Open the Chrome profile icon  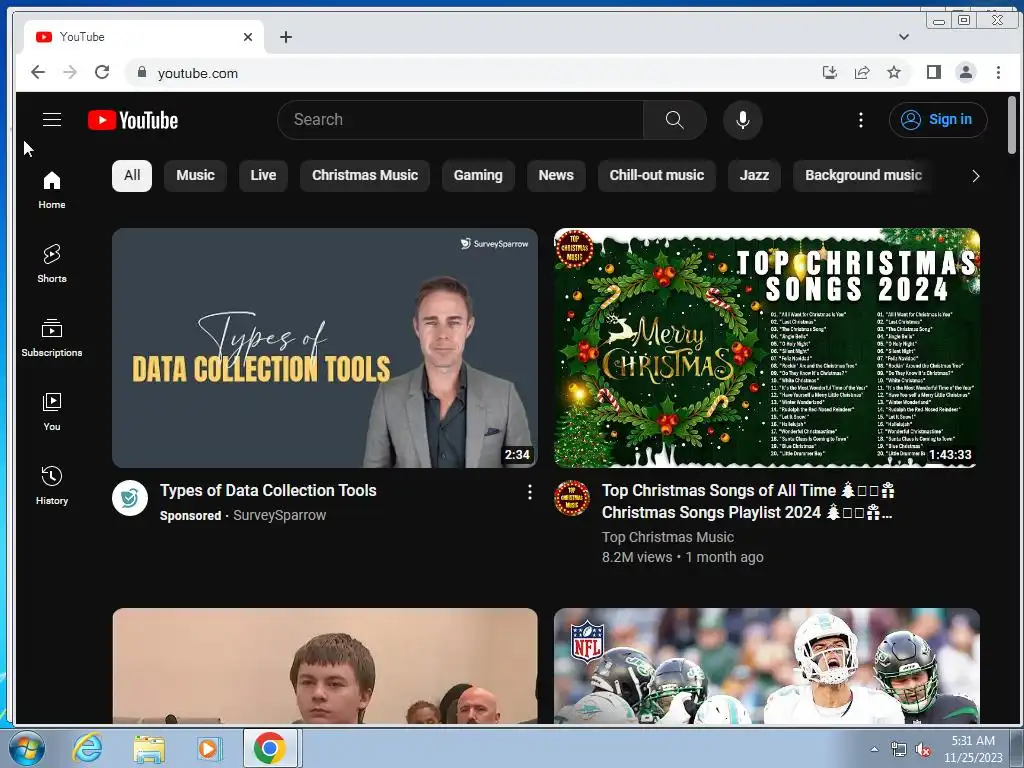point(966,72)
